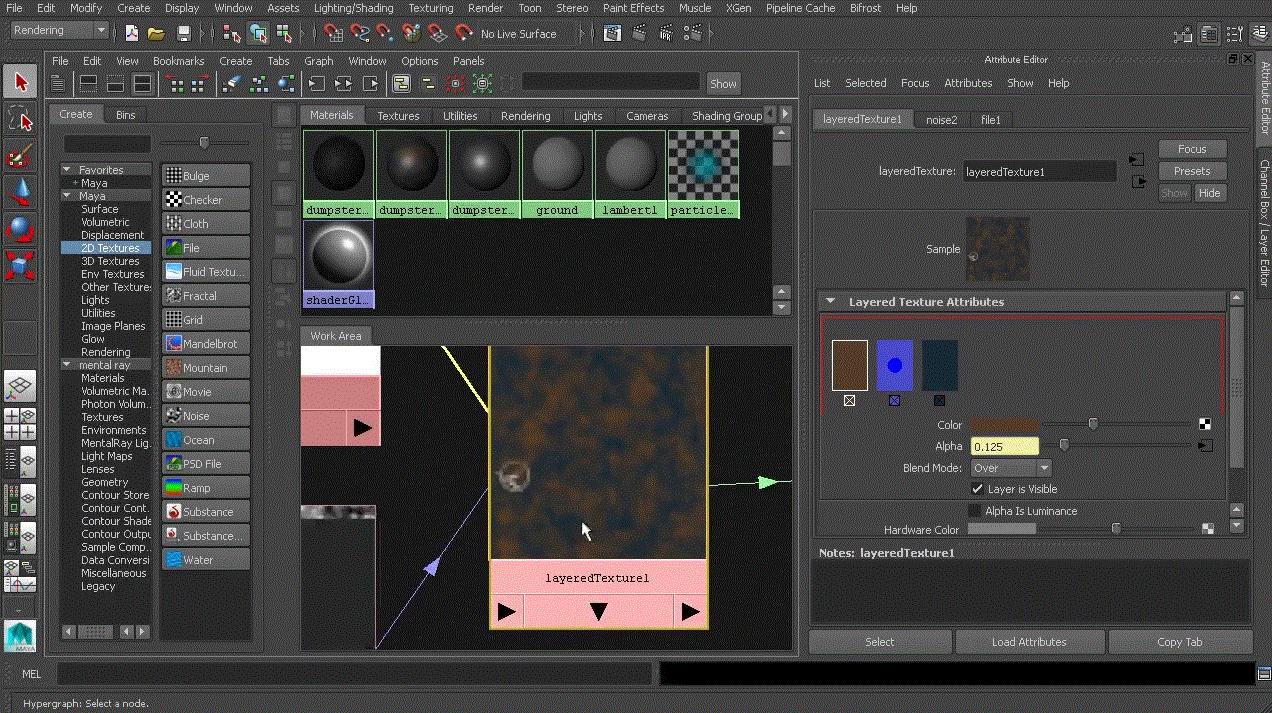1272x713 pixels.
Task: Collapse the Maya category tree arrow
Action: 68,196
